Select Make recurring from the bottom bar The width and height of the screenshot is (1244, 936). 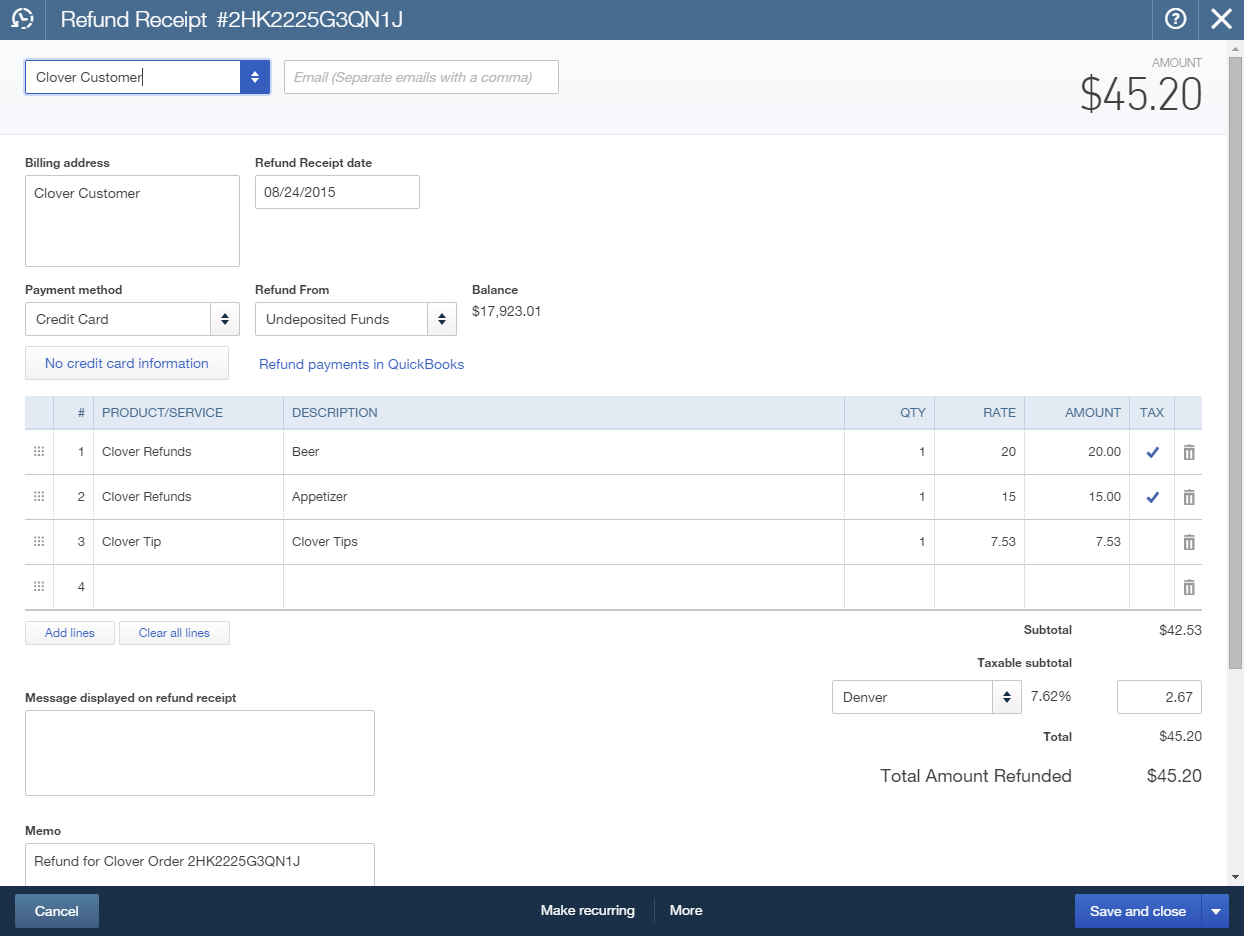588,910
